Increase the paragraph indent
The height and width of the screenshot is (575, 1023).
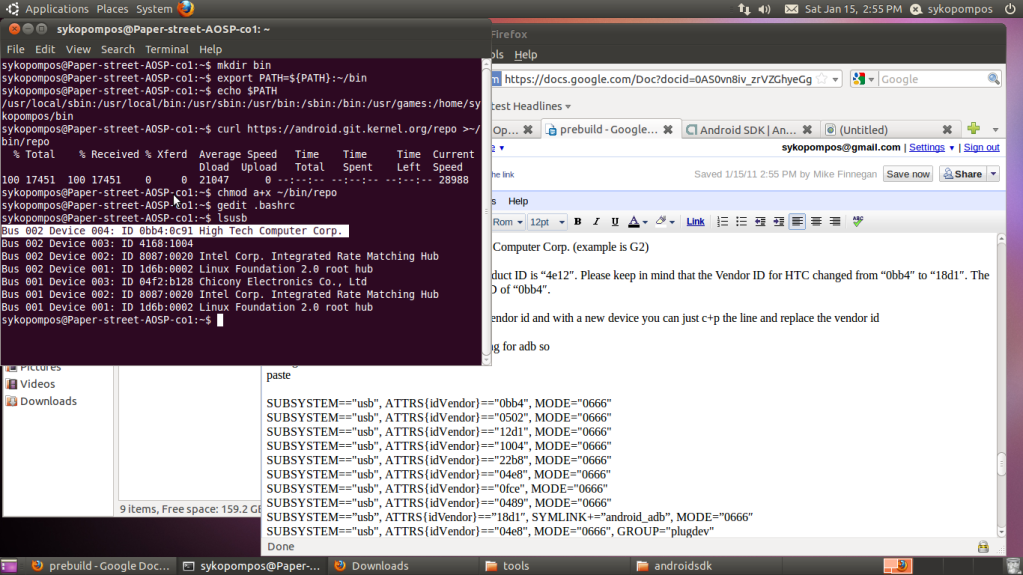(778, 222)
